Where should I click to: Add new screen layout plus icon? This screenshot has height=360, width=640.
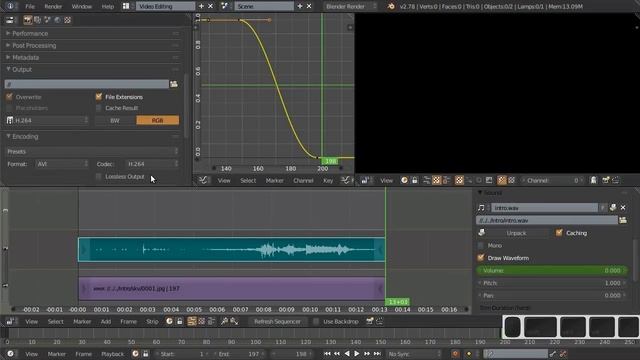coord(201,6)
